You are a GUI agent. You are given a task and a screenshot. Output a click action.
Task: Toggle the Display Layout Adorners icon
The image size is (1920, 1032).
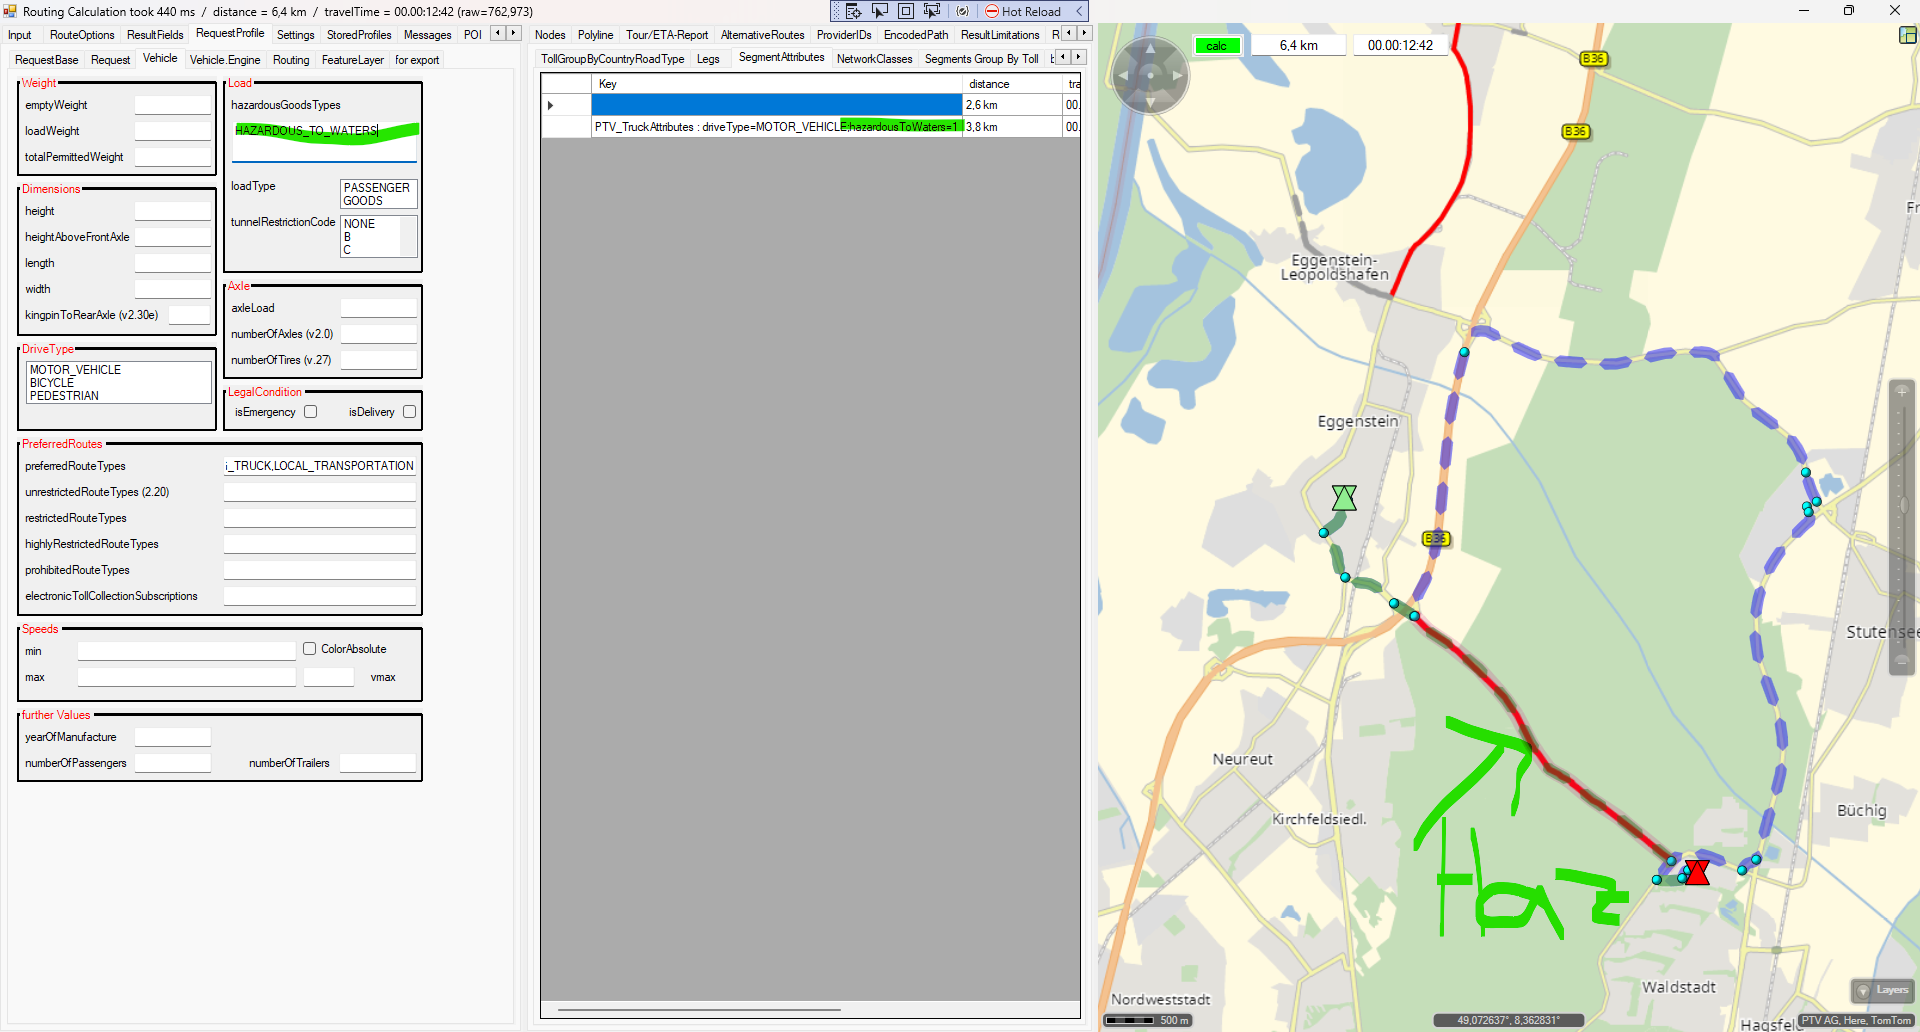[x=906, y=11]
